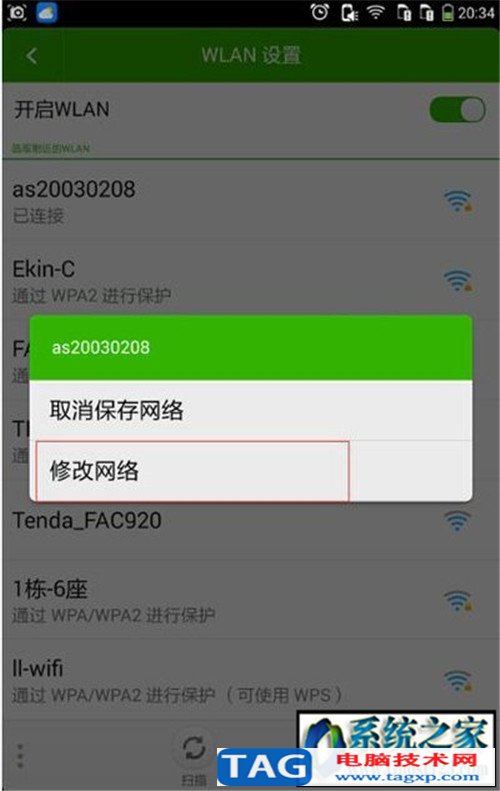The width and height of the screenshot is (500, 791).
Task: Open the three-dot overflow menu
Action: click(x=20, y=755)
